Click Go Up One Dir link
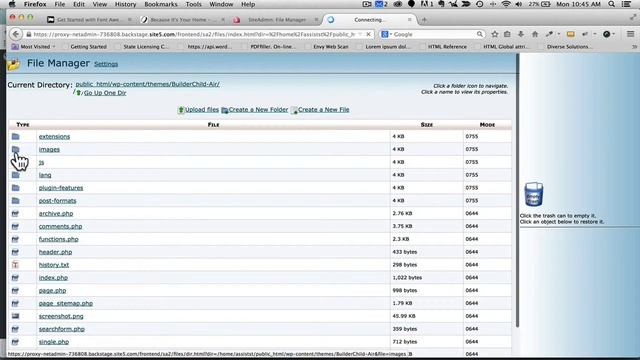640x360 pixels. (x=105, y=93)
